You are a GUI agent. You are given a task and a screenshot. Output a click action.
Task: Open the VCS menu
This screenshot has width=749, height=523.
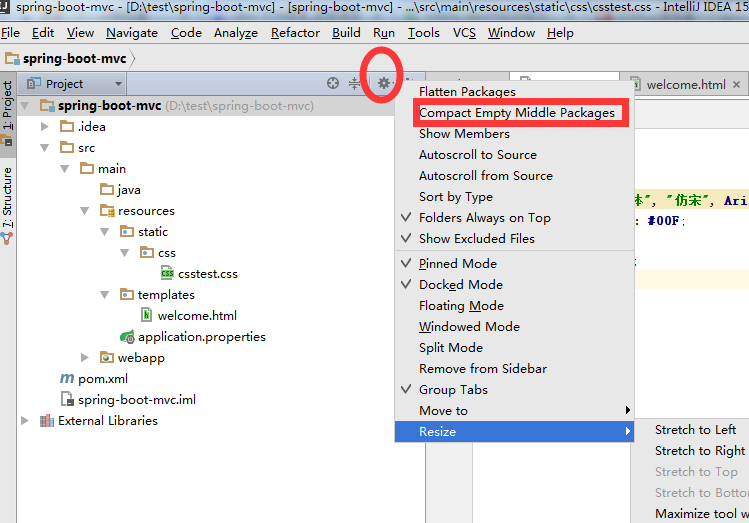(x=464, y=33)
